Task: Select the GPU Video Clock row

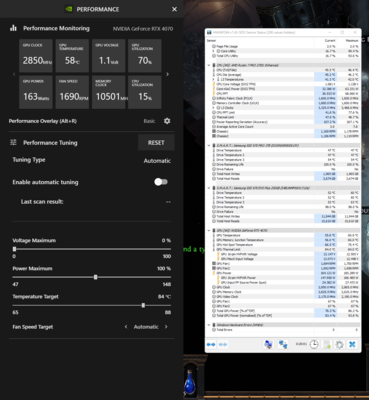Action: [x=283, y=296]
